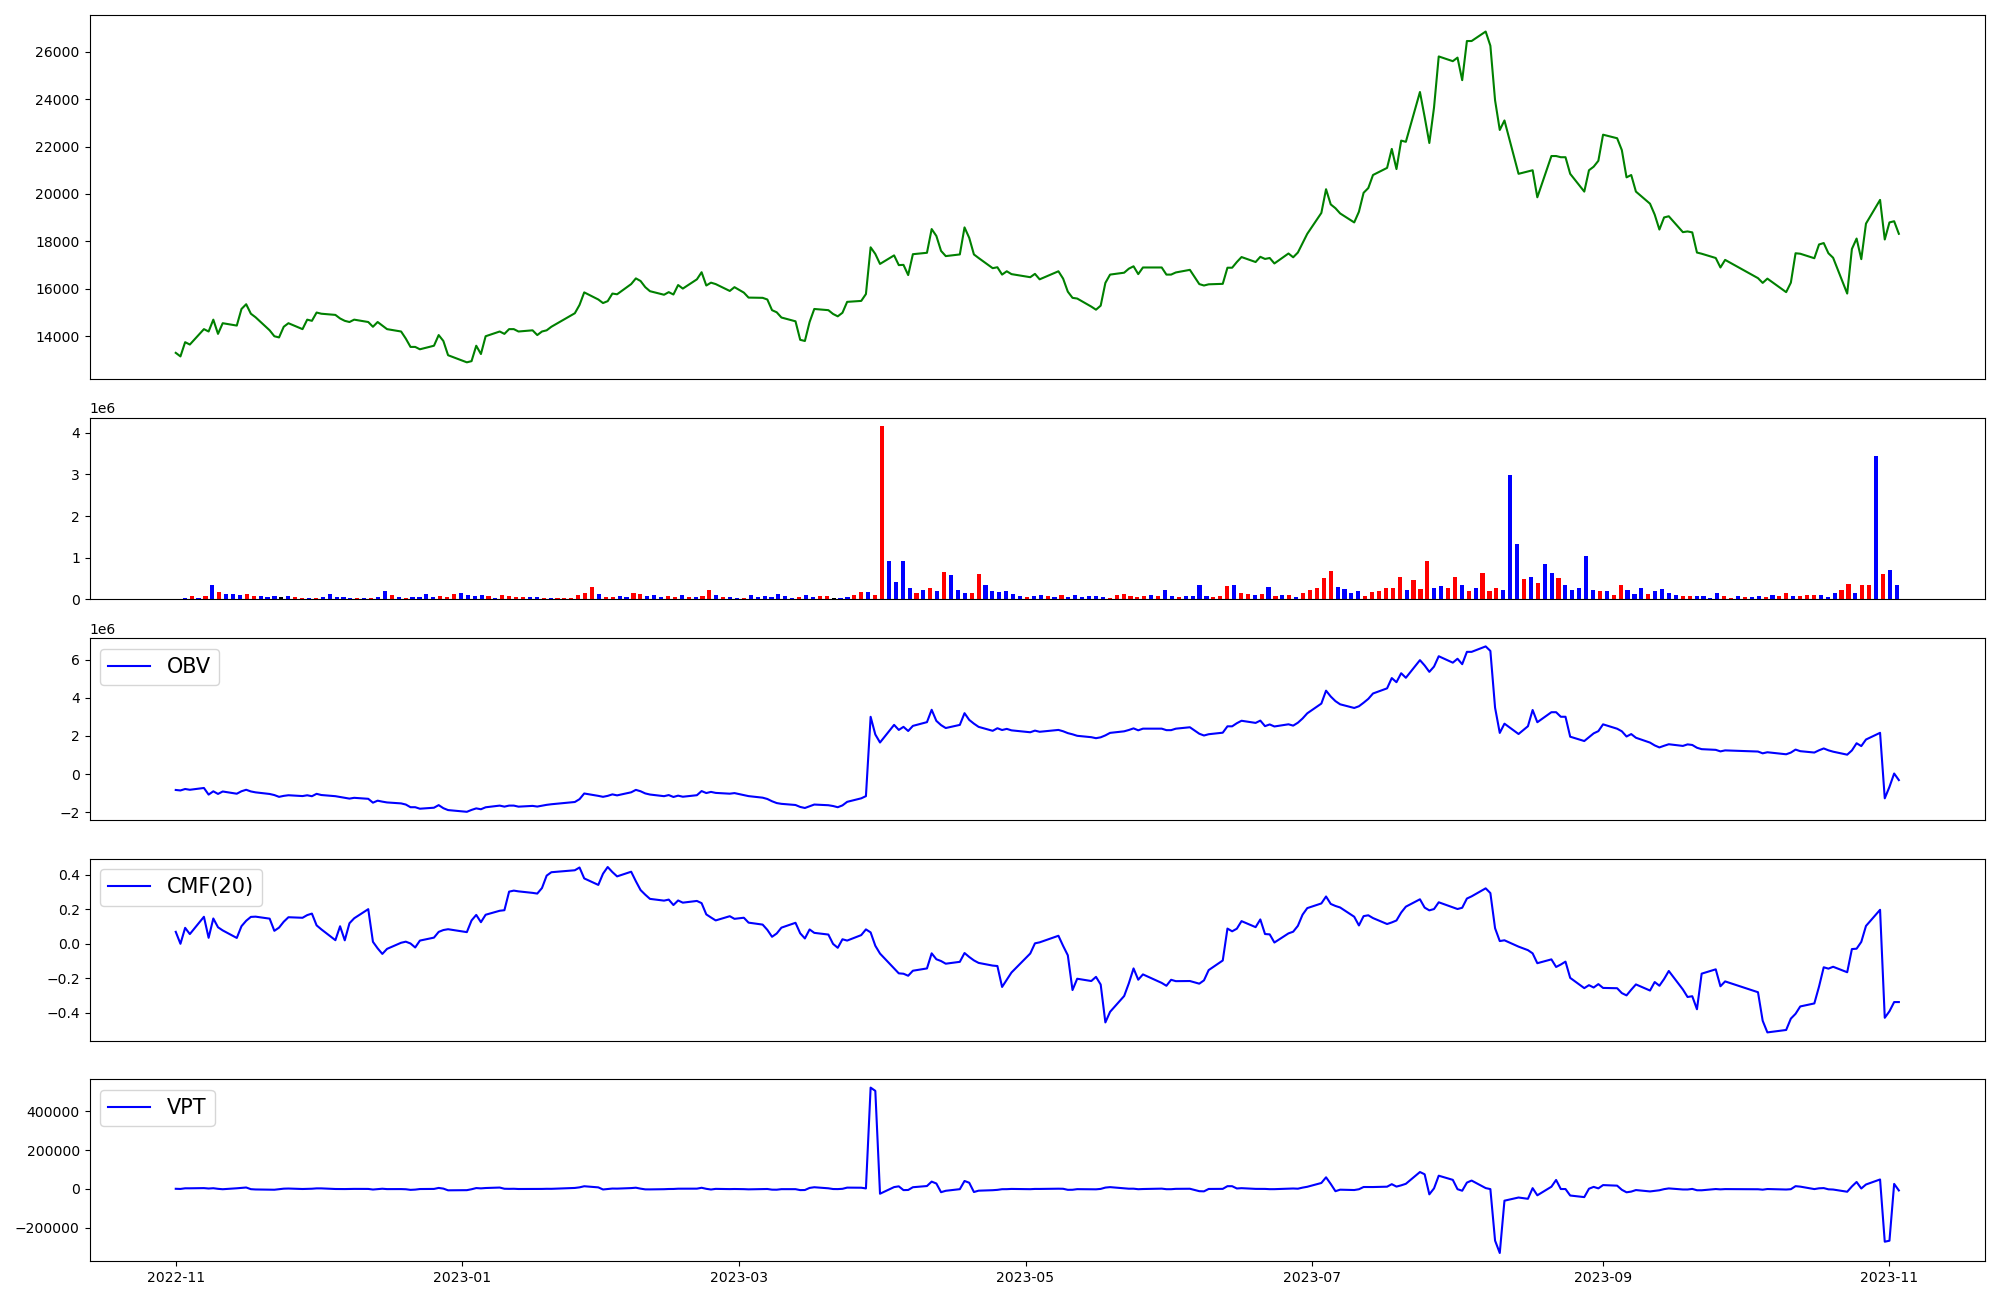Viewport: 2000px width, 1300px height.
Task: Click the 2022-11 date tick label
Action: coord(176,1277)
